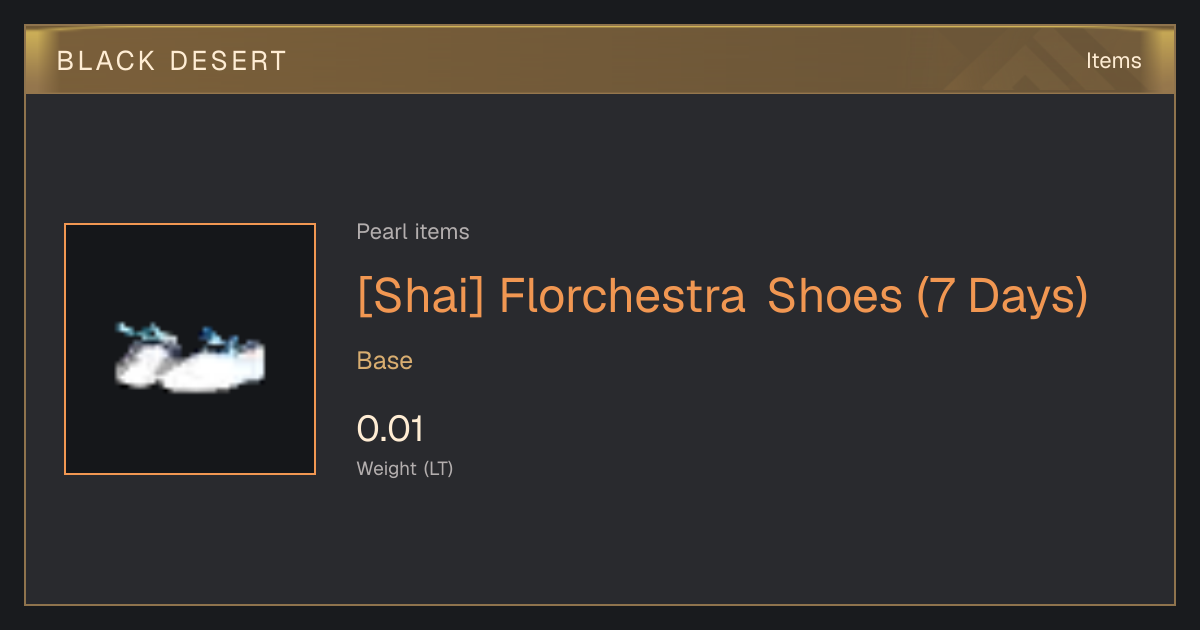Click the word Florchestra in the title

(622, 296)
